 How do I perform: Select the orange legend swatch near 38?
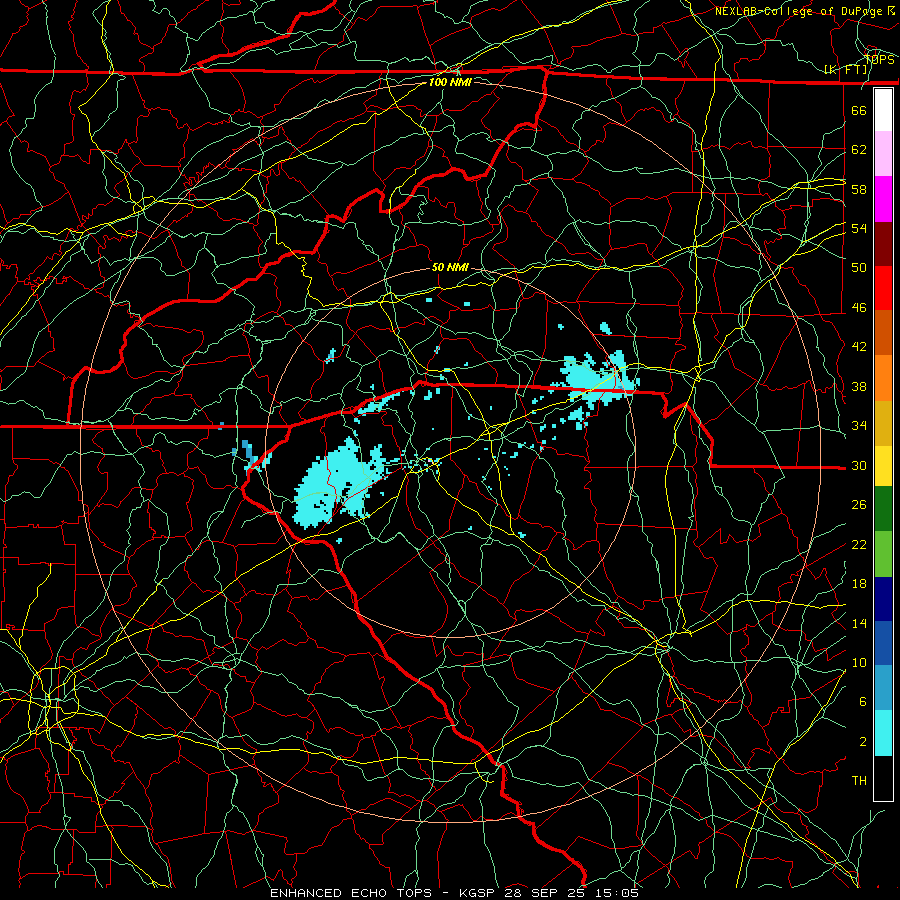(x=883, y=378)
